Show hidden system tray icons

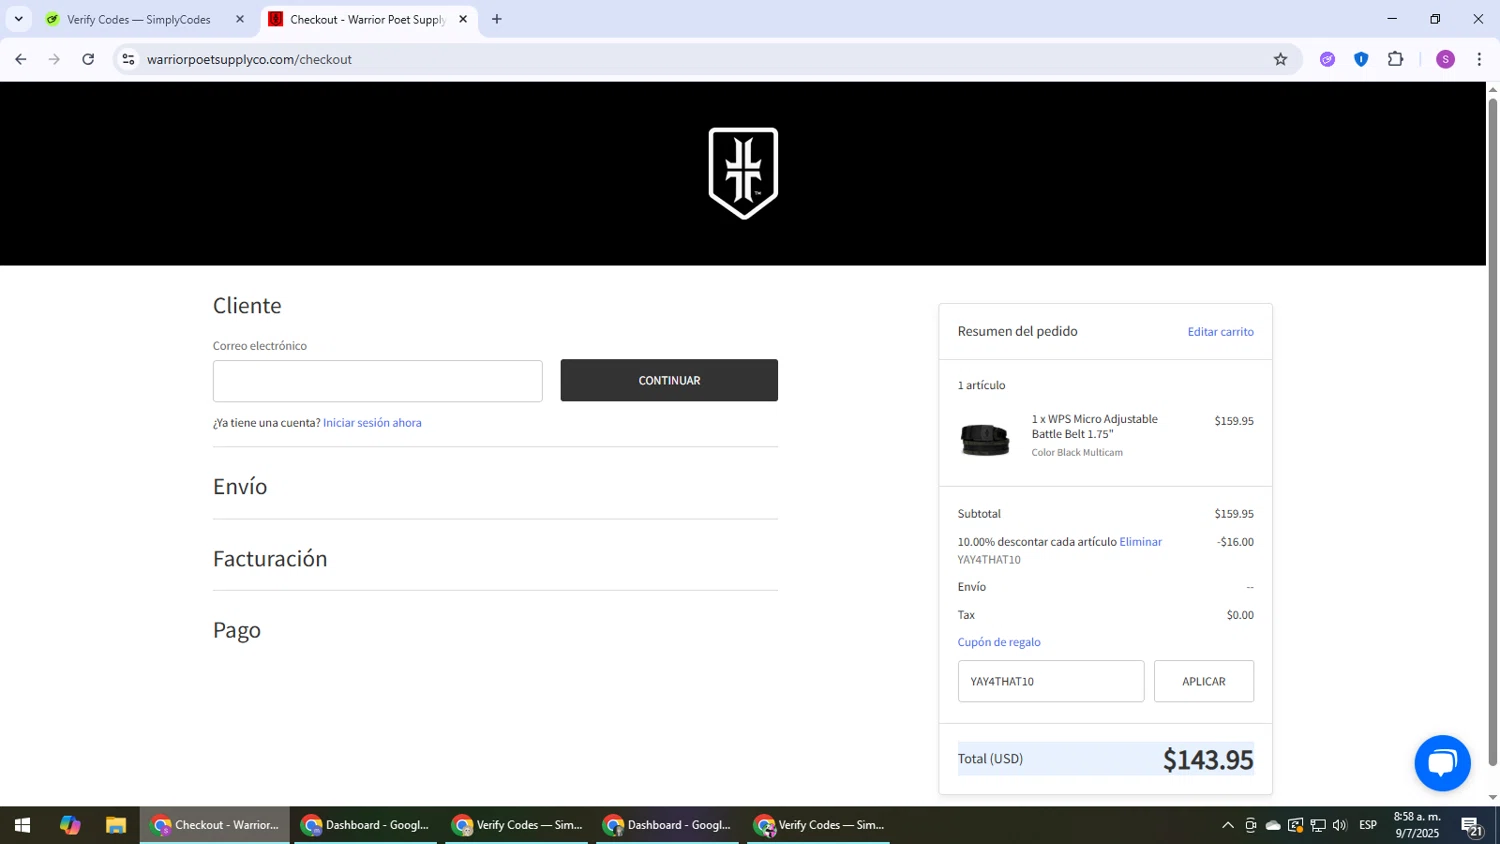tap(1227, 825)
